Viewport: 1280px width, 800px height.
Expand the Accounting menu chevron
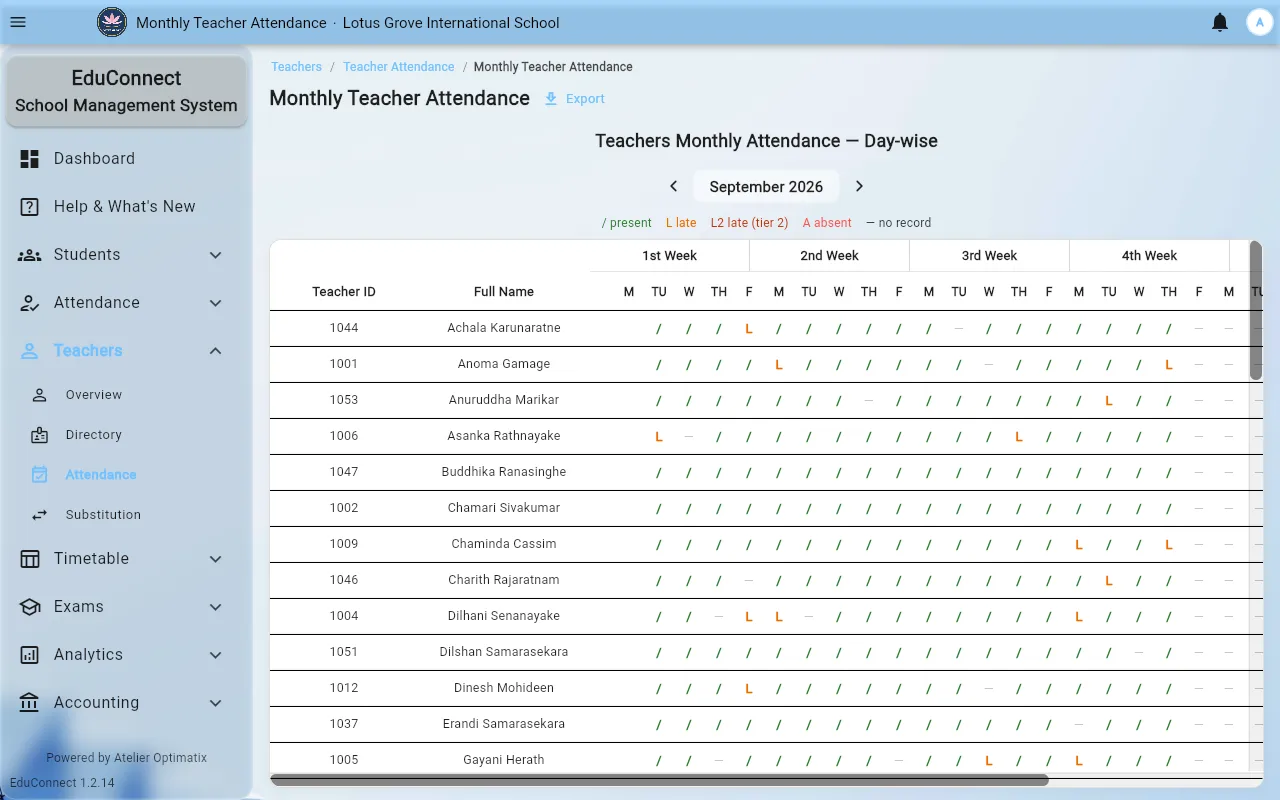216,702
